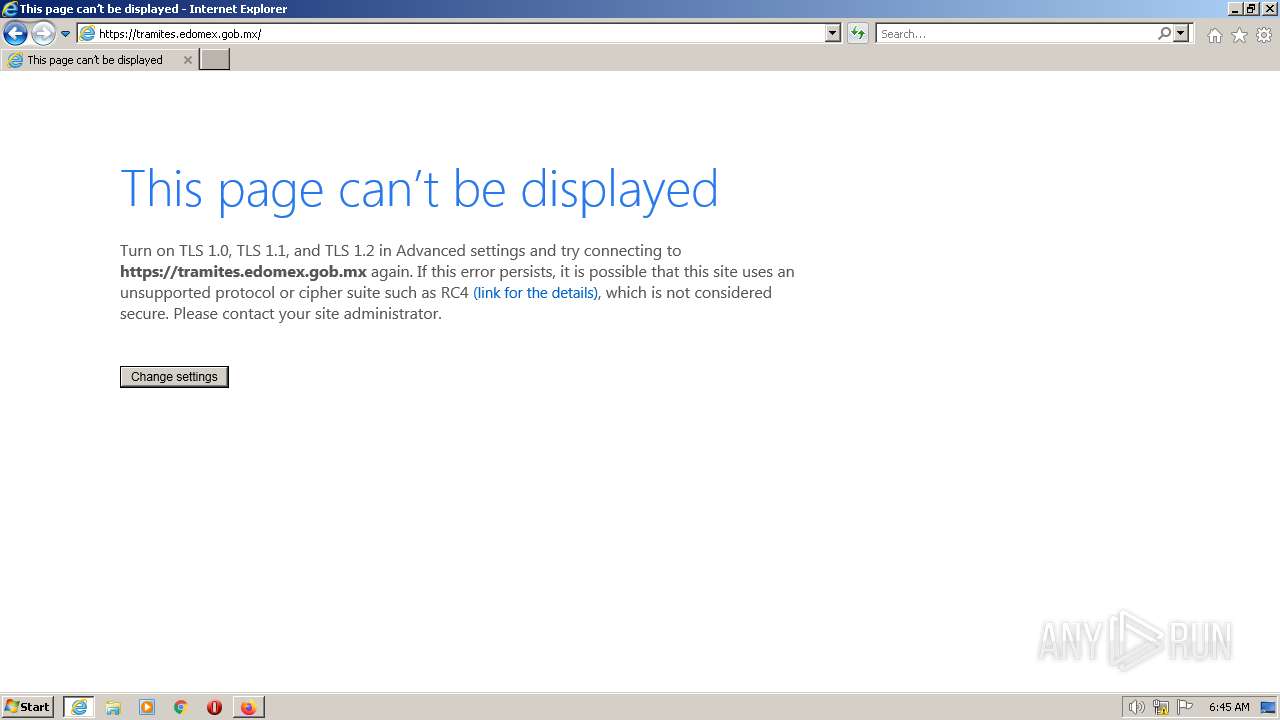This screenshot has height=720, width=1280.
Task: Open the recent pages dropdown arrow
Action: 66,34
